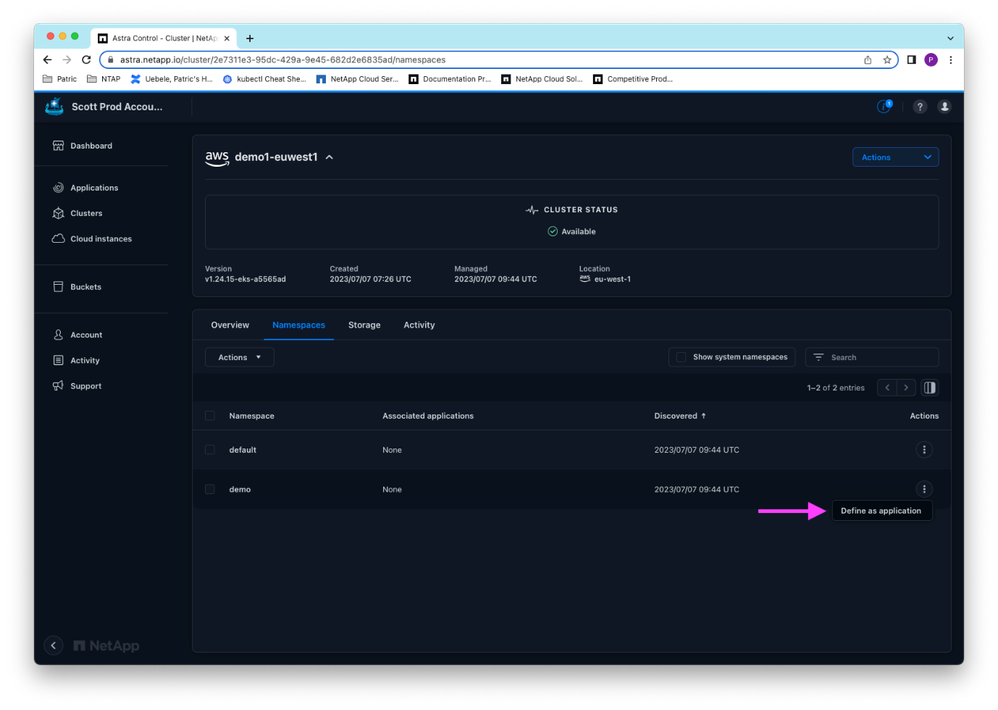
Task: Click the browser back arrow
Action: [x=48, y=60]
